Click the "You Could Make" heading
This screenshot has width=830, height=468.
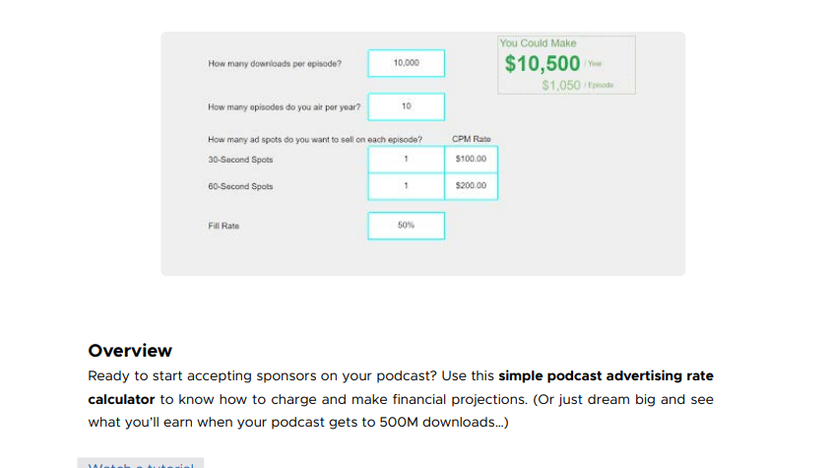[x=538, y=43]
